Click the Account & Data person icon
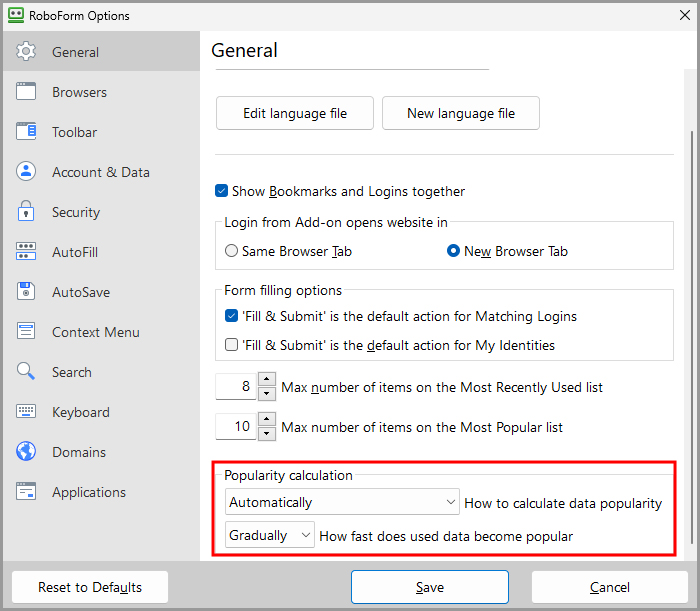The image size is (700, 611). click(x=26, y=171)
